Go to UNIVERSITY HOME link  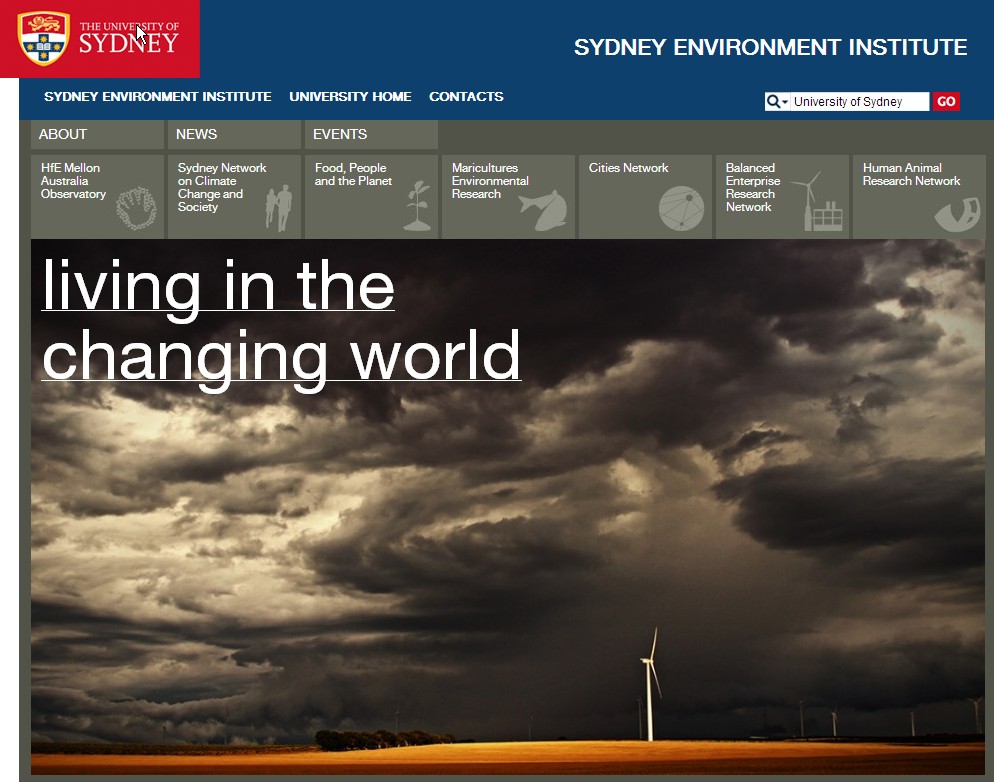coord(350,97)
